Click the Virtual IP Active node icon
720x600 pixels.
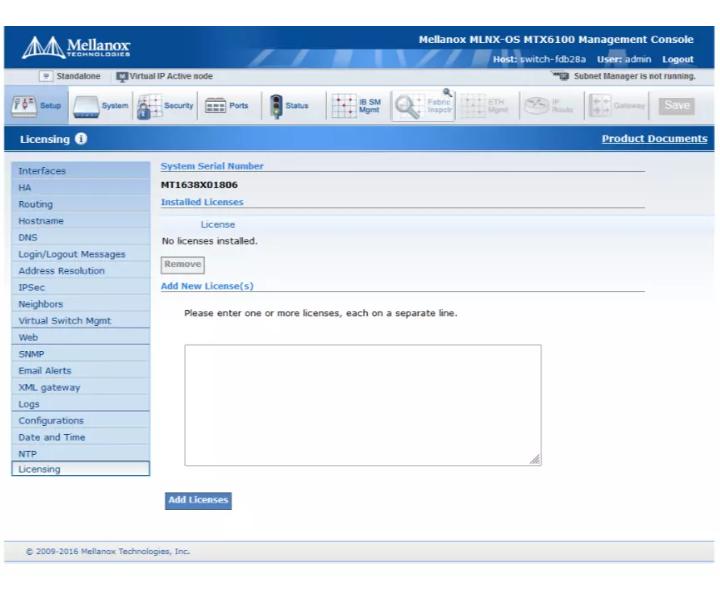pyautogui.click(x=122, y=77)
